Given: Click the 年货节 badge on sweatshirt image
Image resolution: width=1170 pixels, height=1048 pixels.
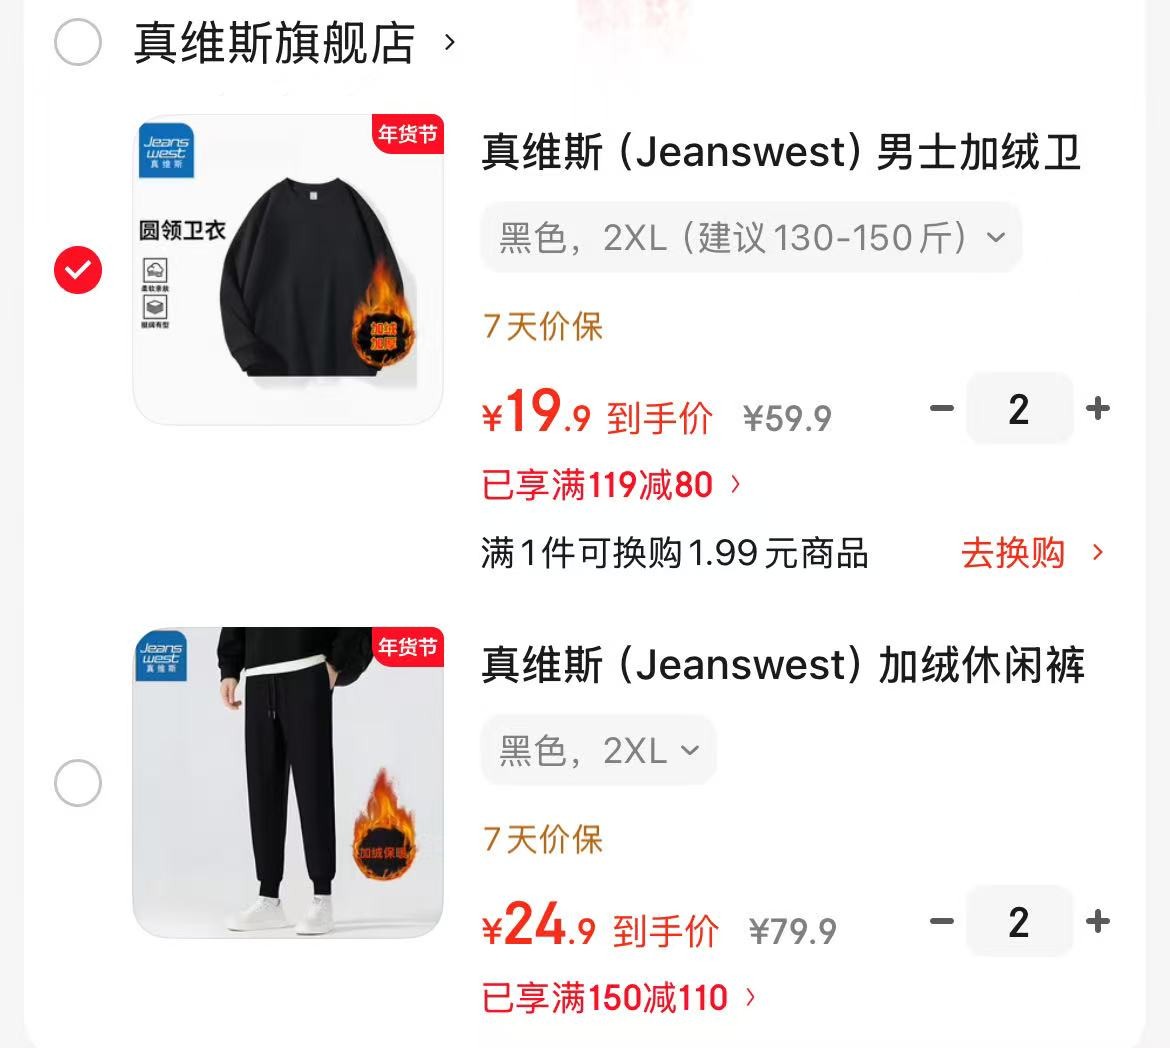Looking at the screenshot, I should (407, 134).
